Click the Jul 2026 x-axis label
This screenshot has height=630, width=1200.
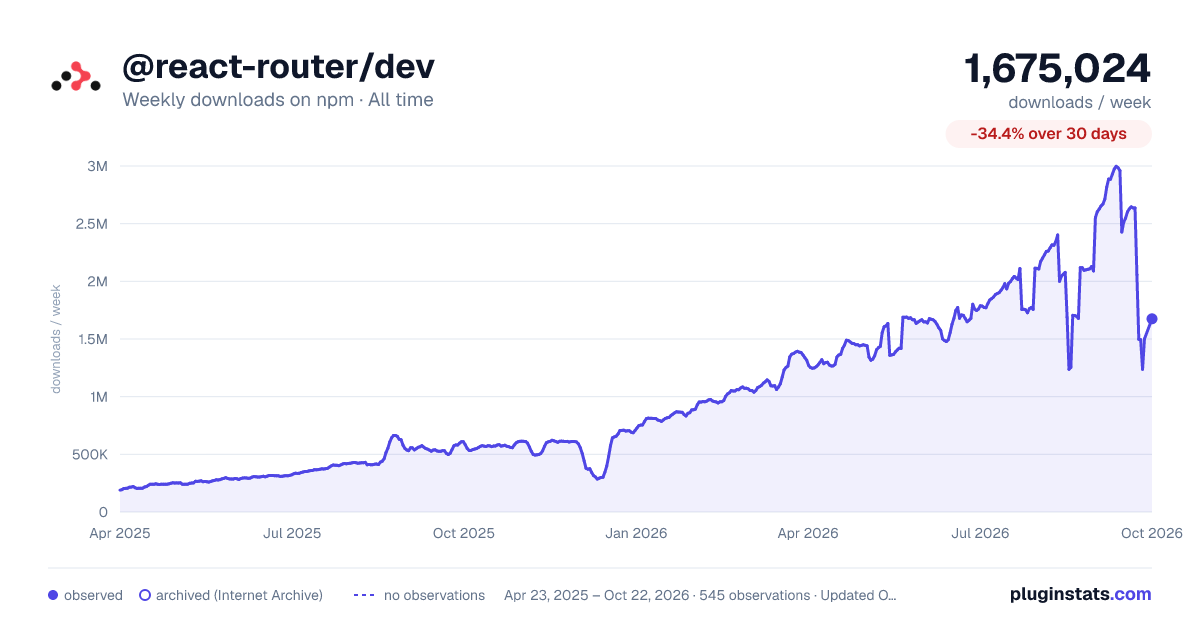point(980,533)
